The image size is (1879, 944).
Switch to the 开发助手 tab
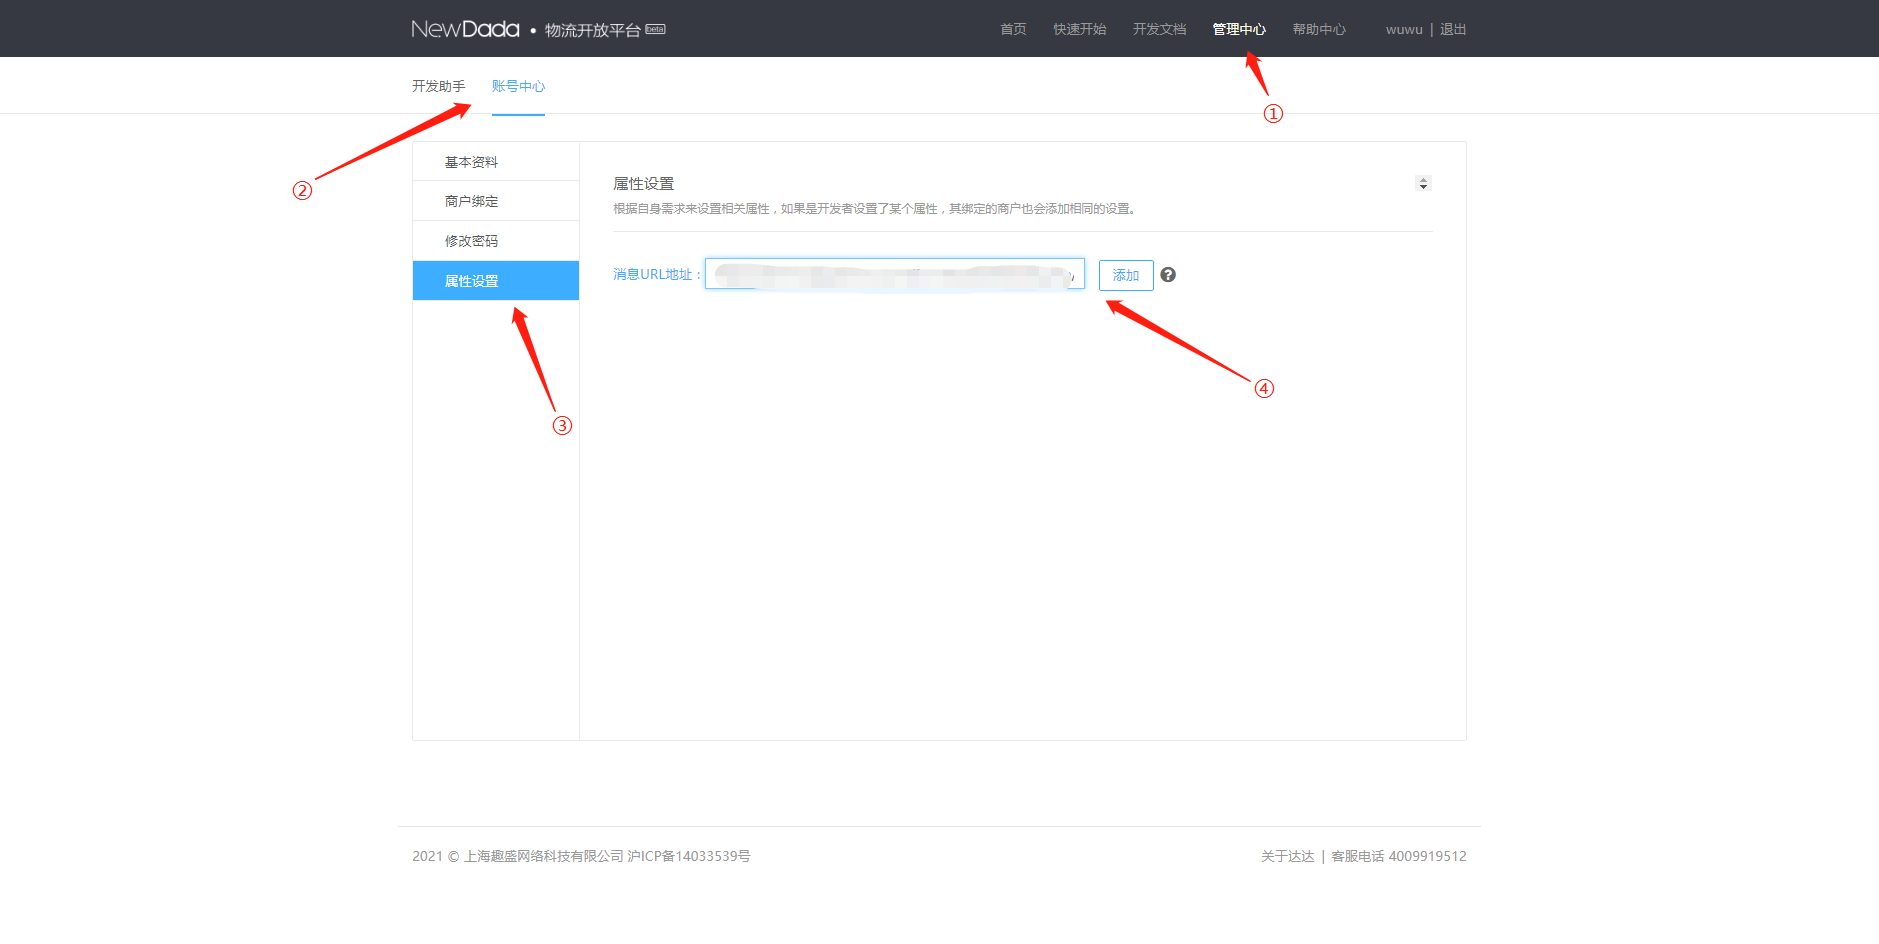438,86
